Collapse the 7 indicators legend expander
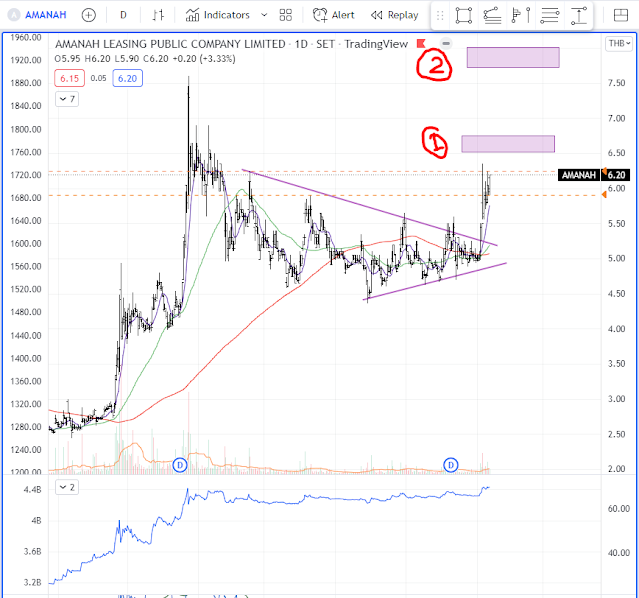 point(67,99)
